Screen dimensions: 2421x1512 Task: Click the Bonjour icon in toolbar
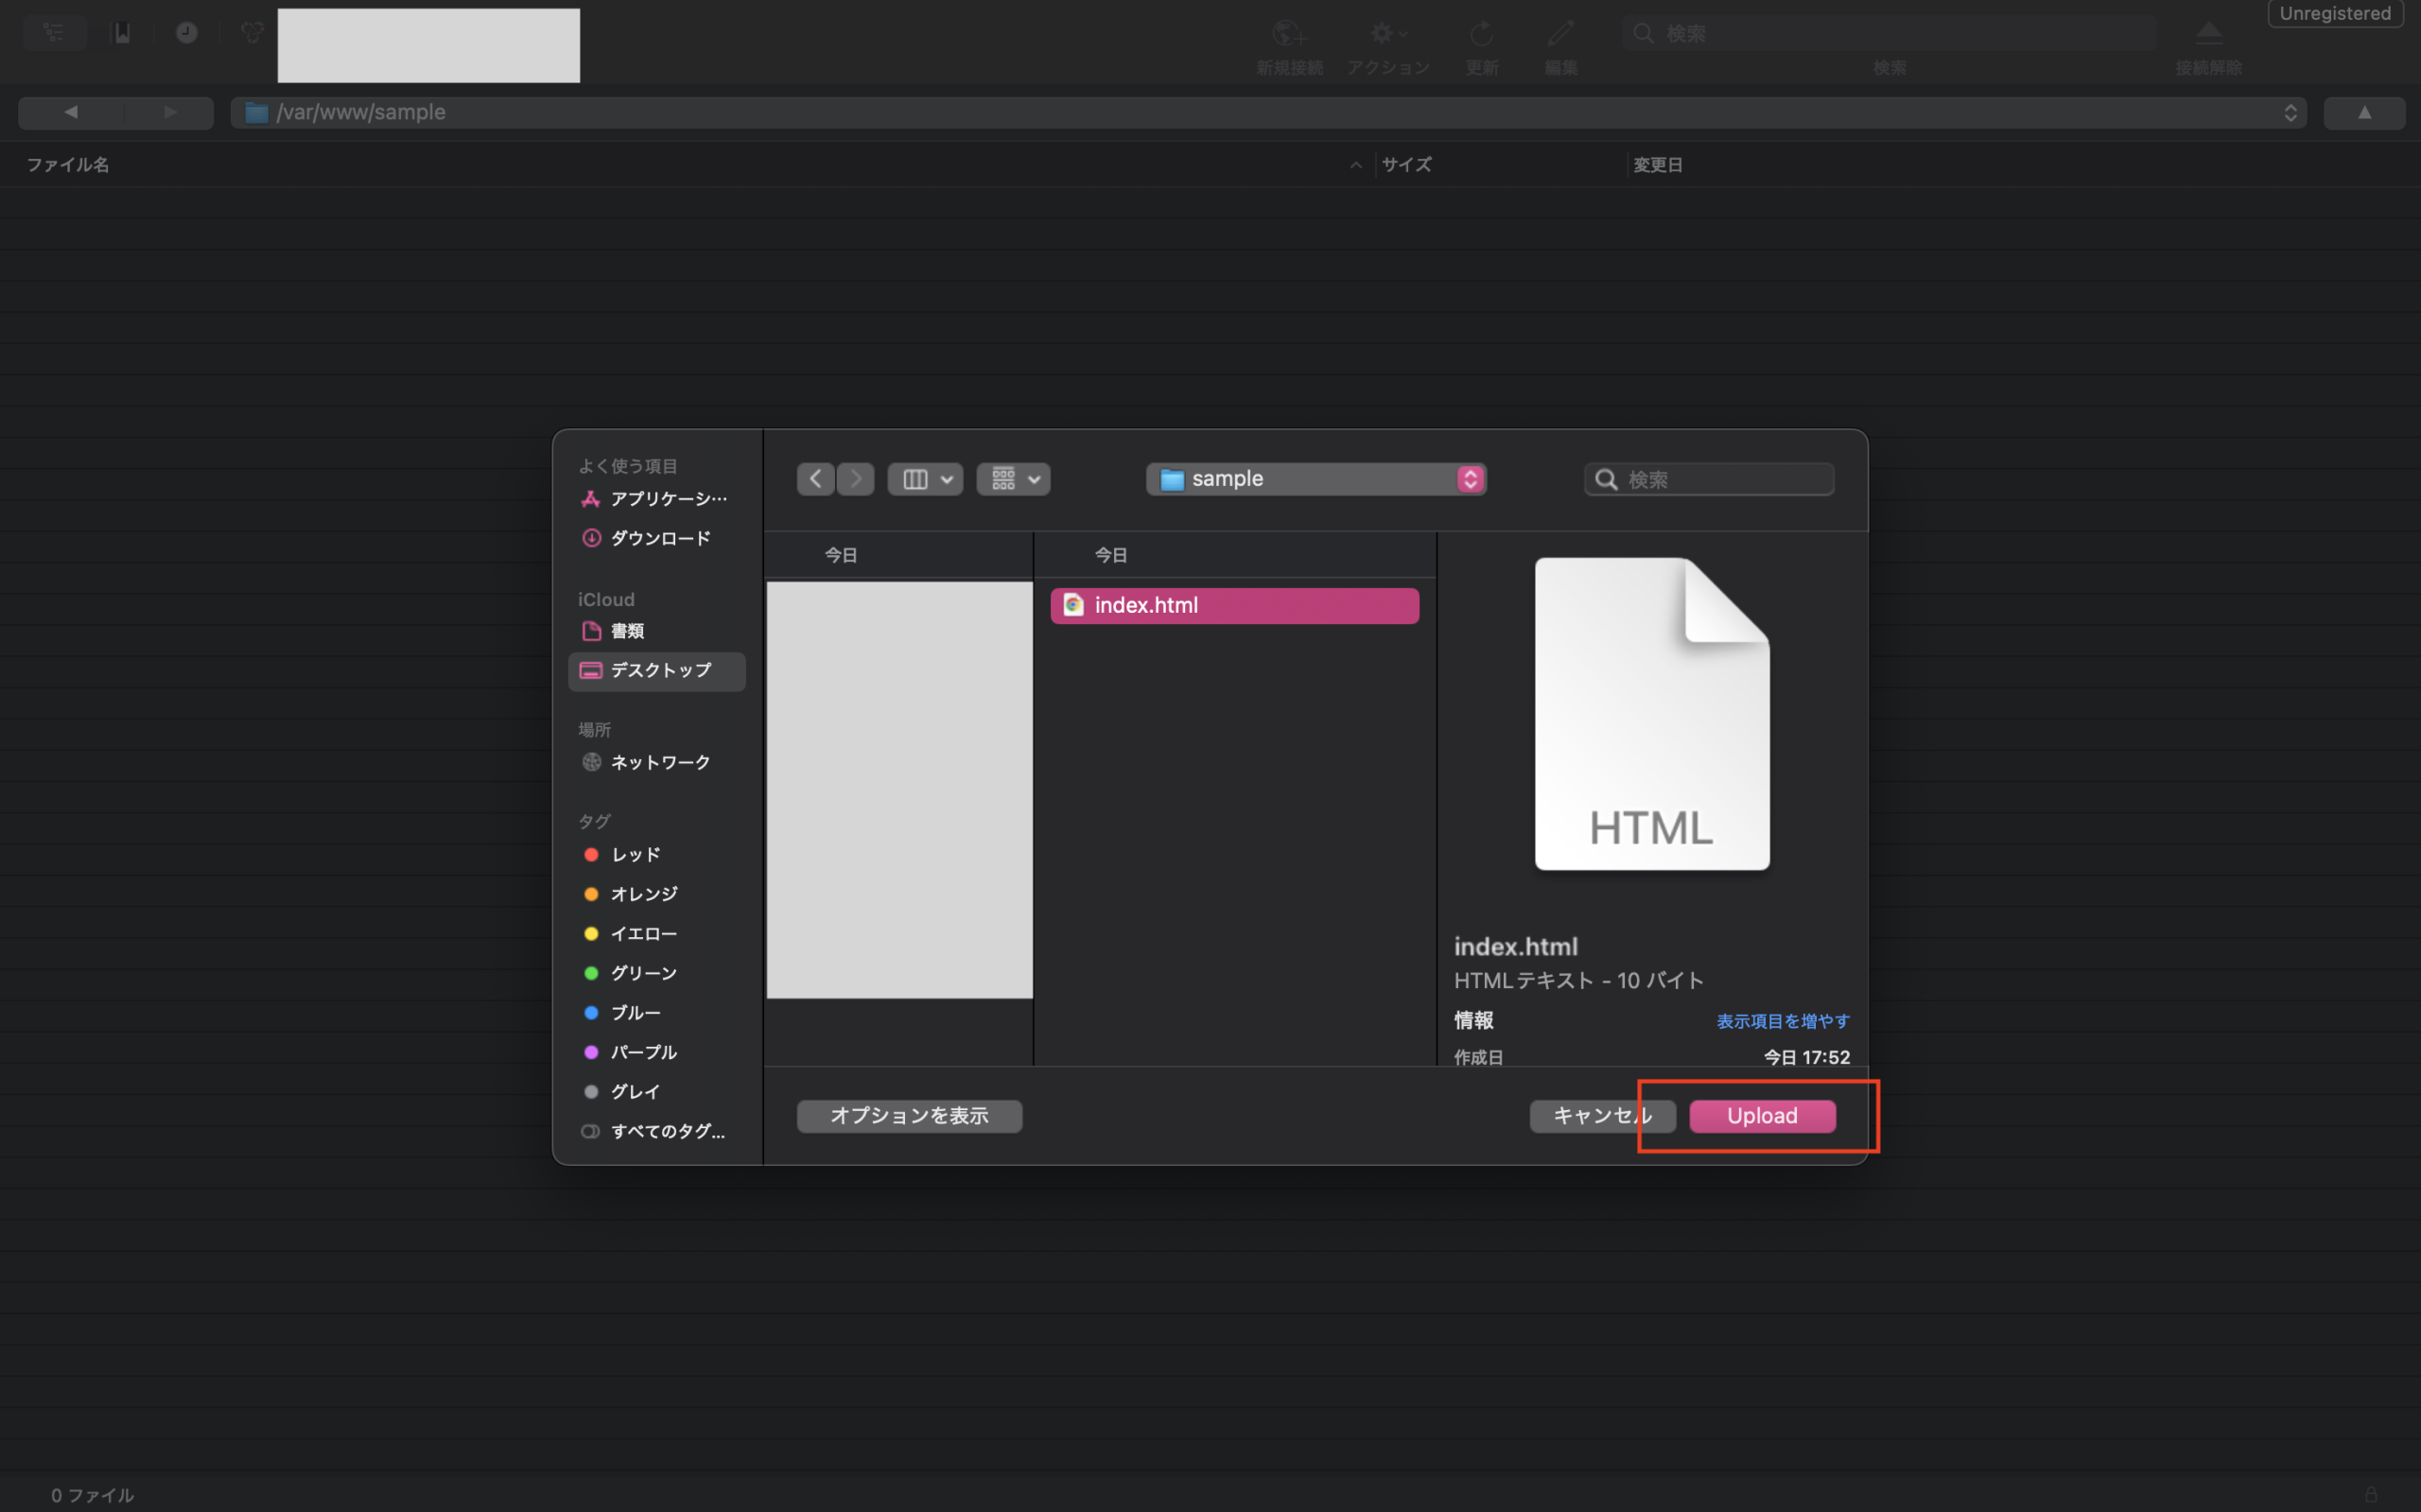(x=252, y=33)
